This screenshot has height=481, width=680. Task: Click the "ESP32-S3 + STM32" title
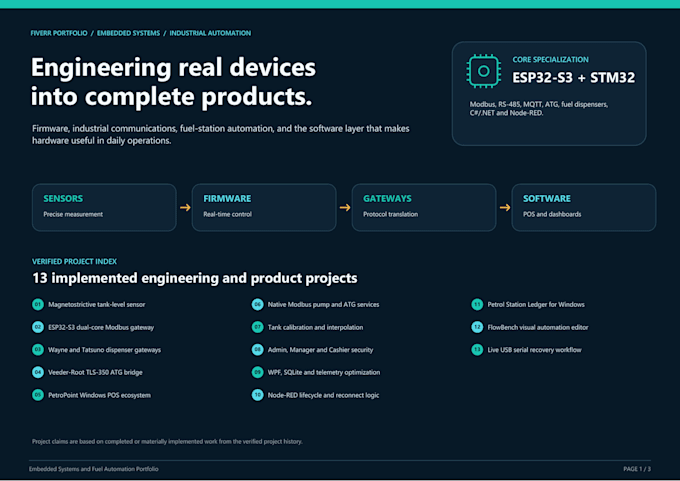(573, 78)
